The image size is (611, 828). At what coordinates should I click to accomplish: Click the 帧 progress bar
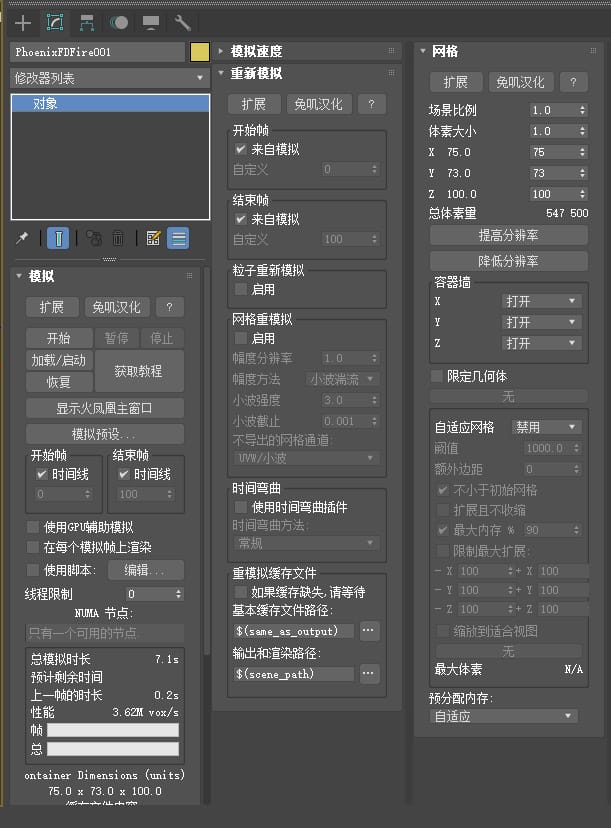(x=113, y=730)
